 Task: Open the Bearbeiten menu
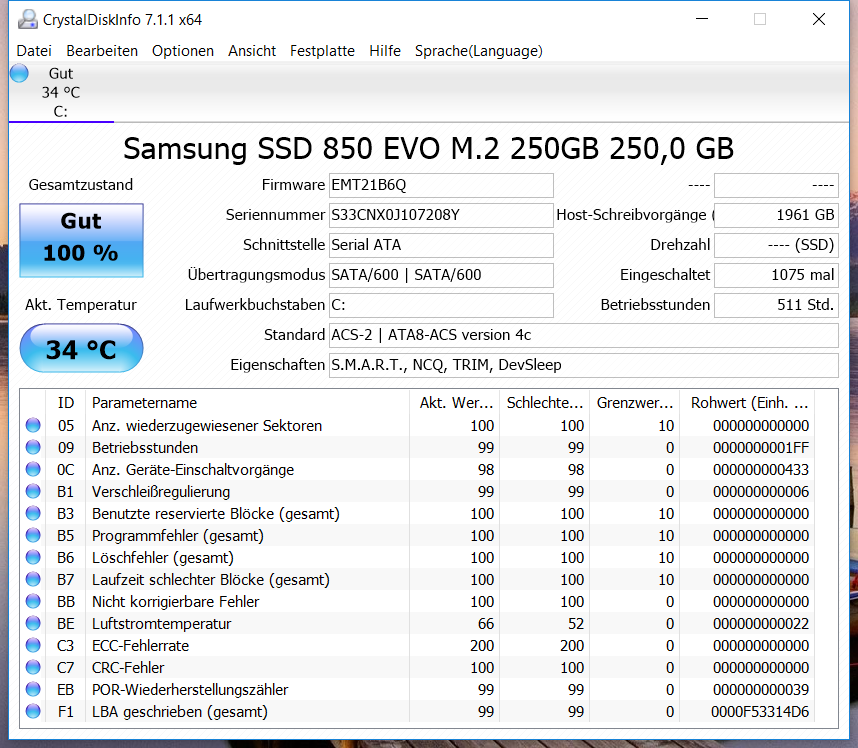pos(102,51)
